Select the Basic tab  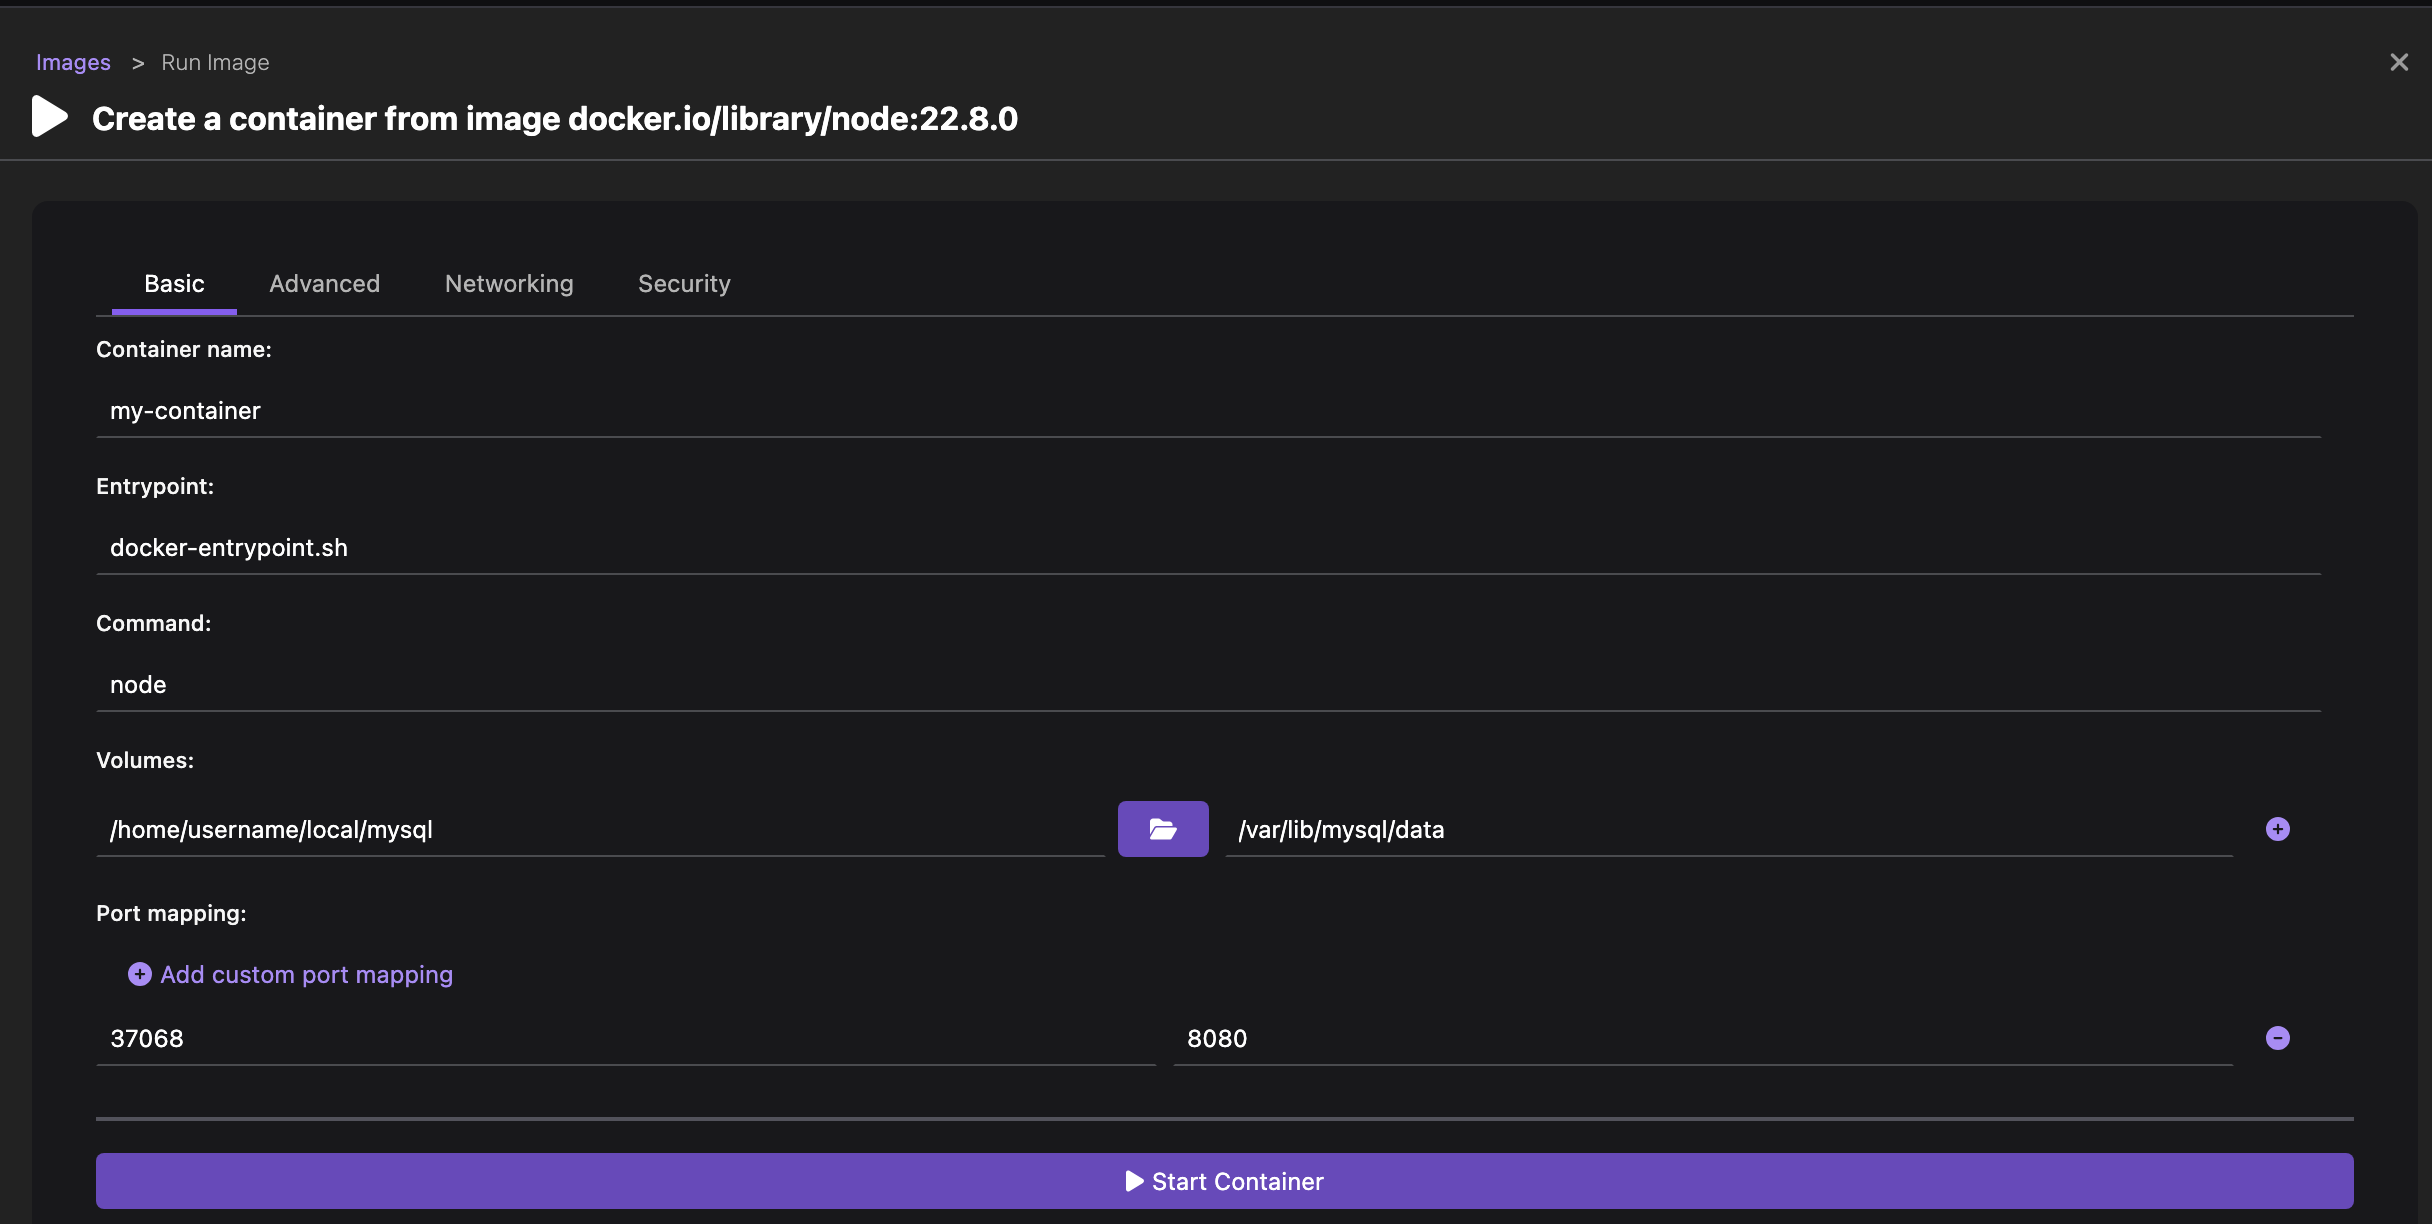coord(174,284)
